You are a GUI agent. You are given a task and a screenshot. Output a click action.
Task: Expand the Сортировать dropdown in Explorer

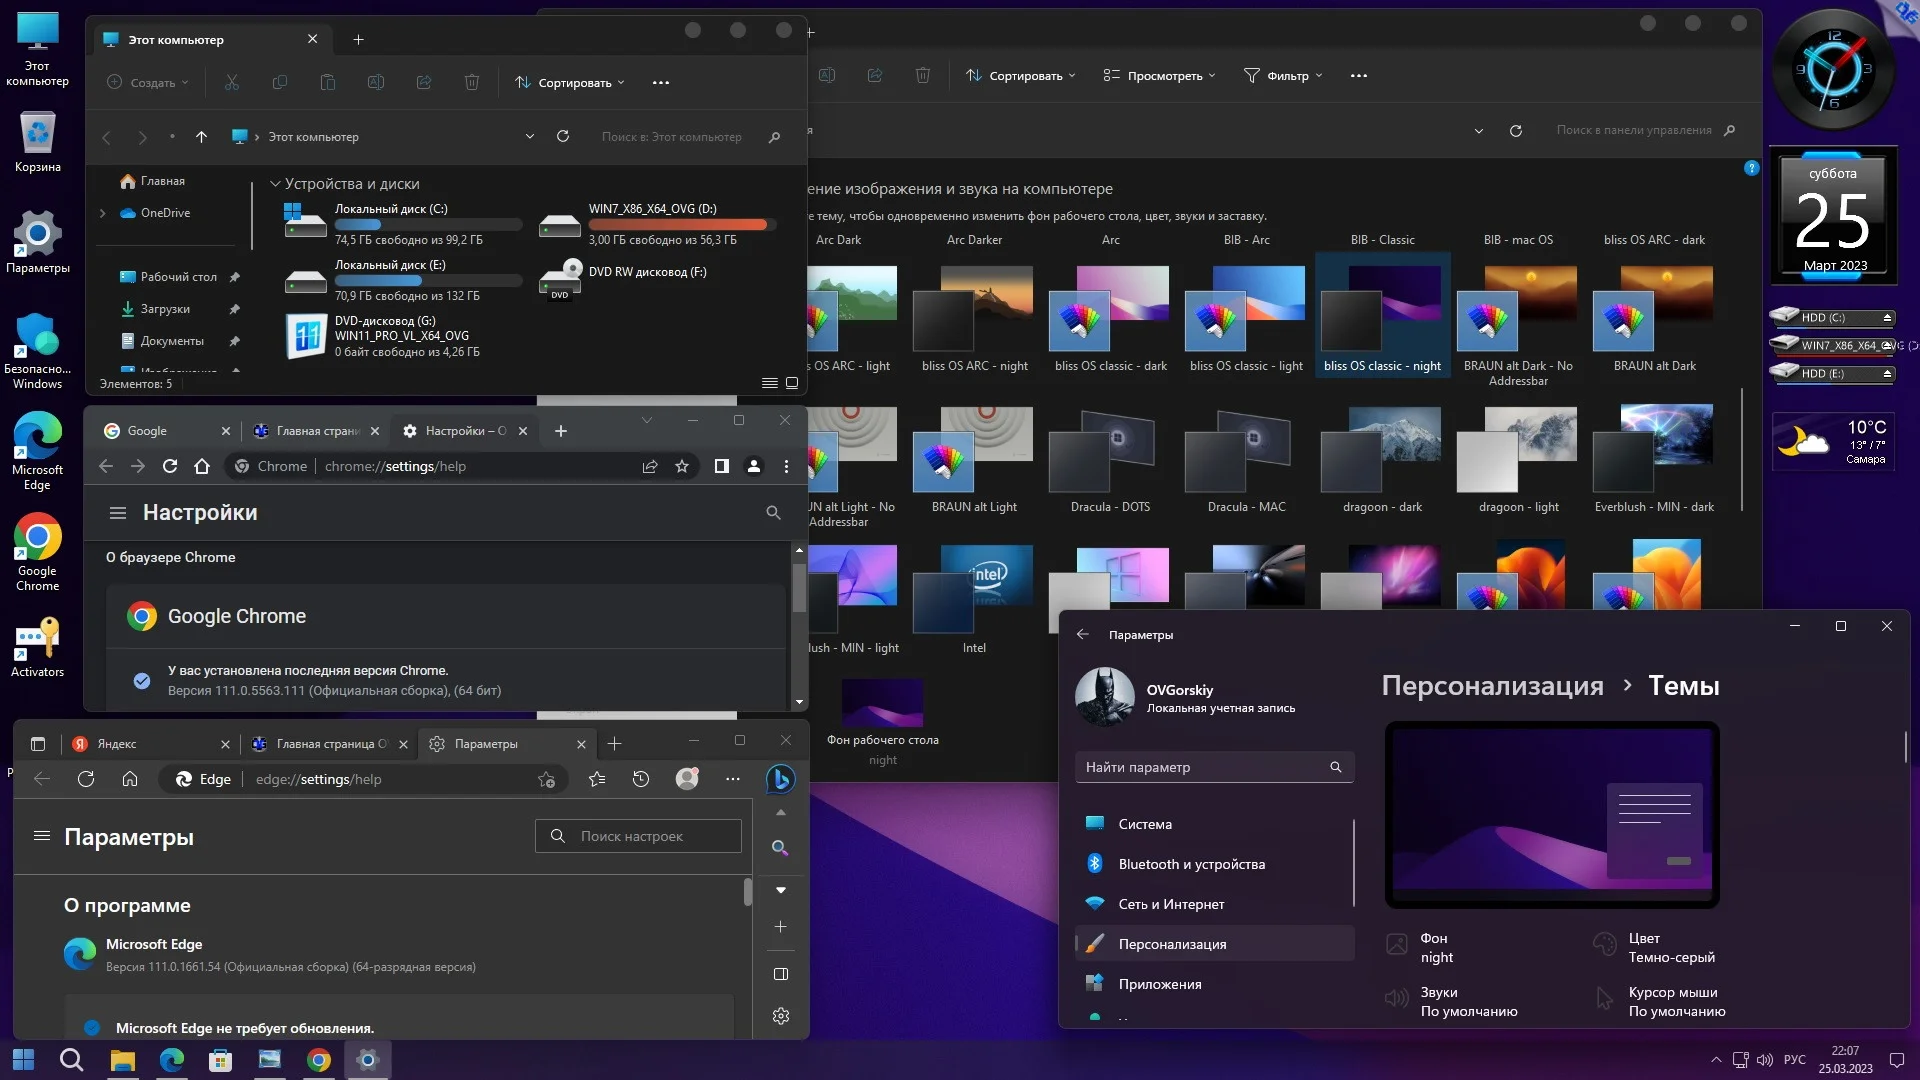[x=570, y=83]
